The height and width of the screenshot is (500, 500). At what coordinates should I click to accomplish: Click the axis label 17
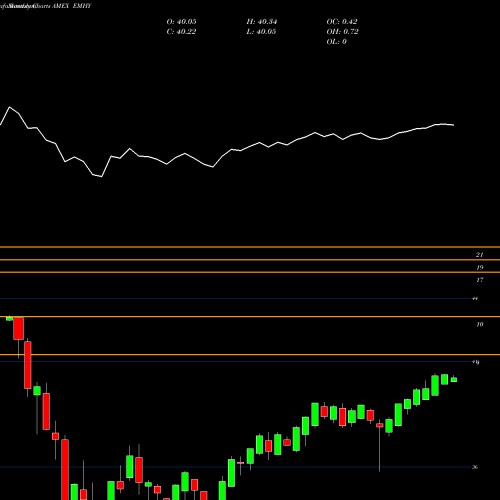[x=479, y=280]
